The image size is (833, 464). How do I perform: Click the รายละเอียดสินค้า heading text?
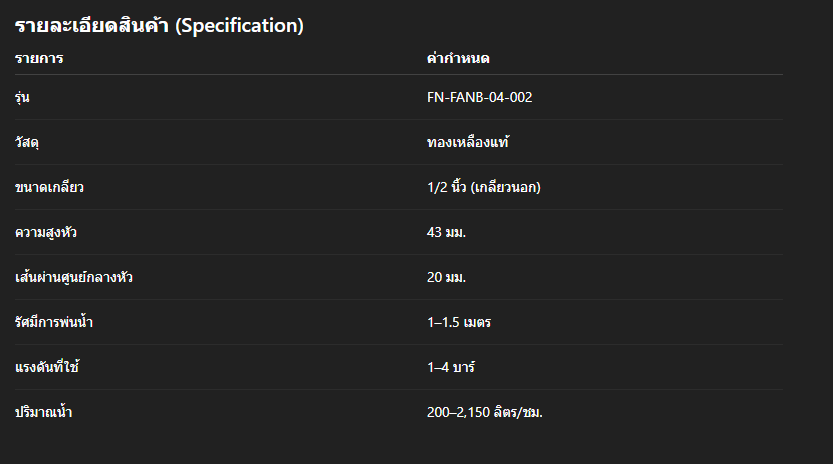click(x=92, y=26)
